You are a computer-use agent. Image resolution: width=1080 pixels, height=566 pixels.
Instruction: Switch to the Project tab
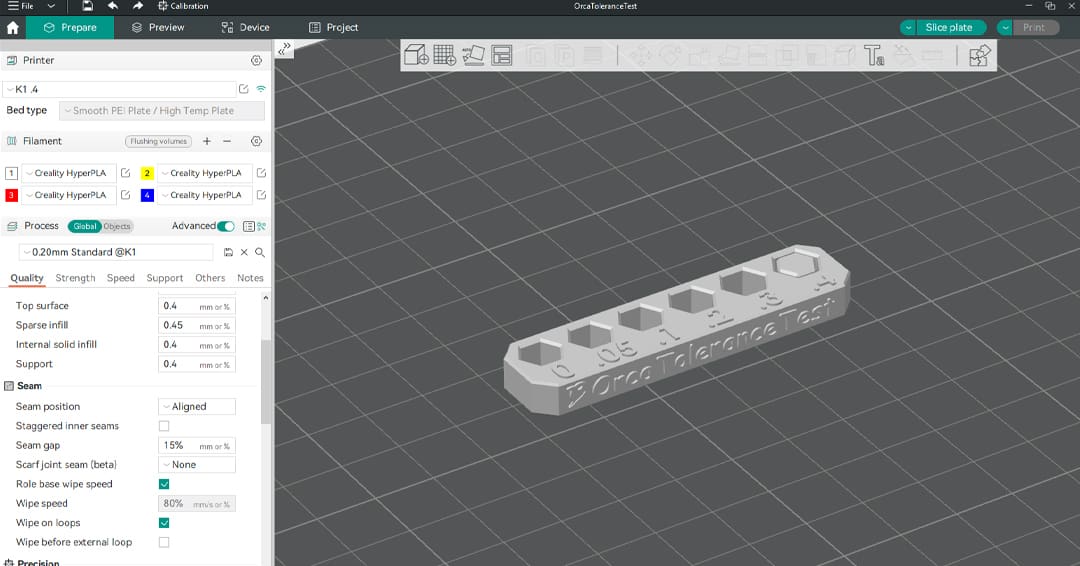pos(333,28)
